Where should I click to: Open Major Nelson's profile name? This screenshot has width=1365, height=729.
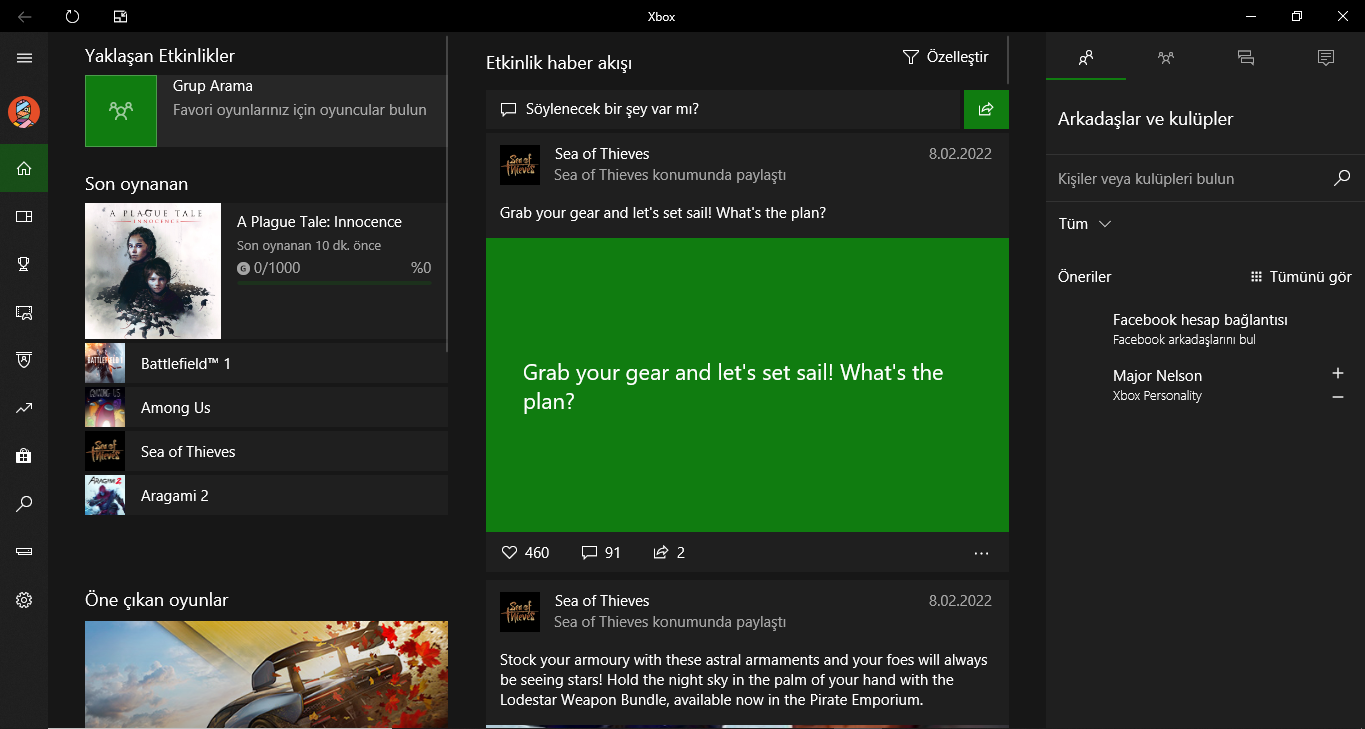point(1157,376)
